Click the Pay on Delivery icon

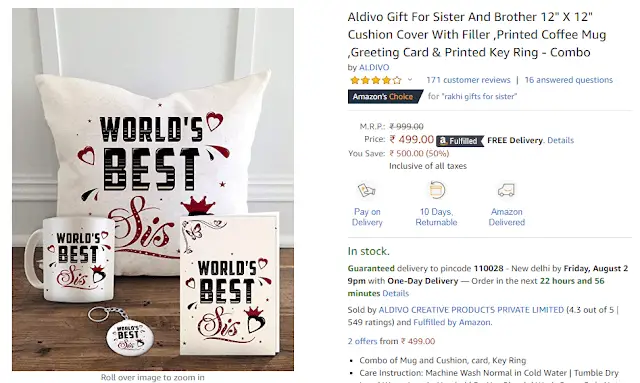[367, 190]
